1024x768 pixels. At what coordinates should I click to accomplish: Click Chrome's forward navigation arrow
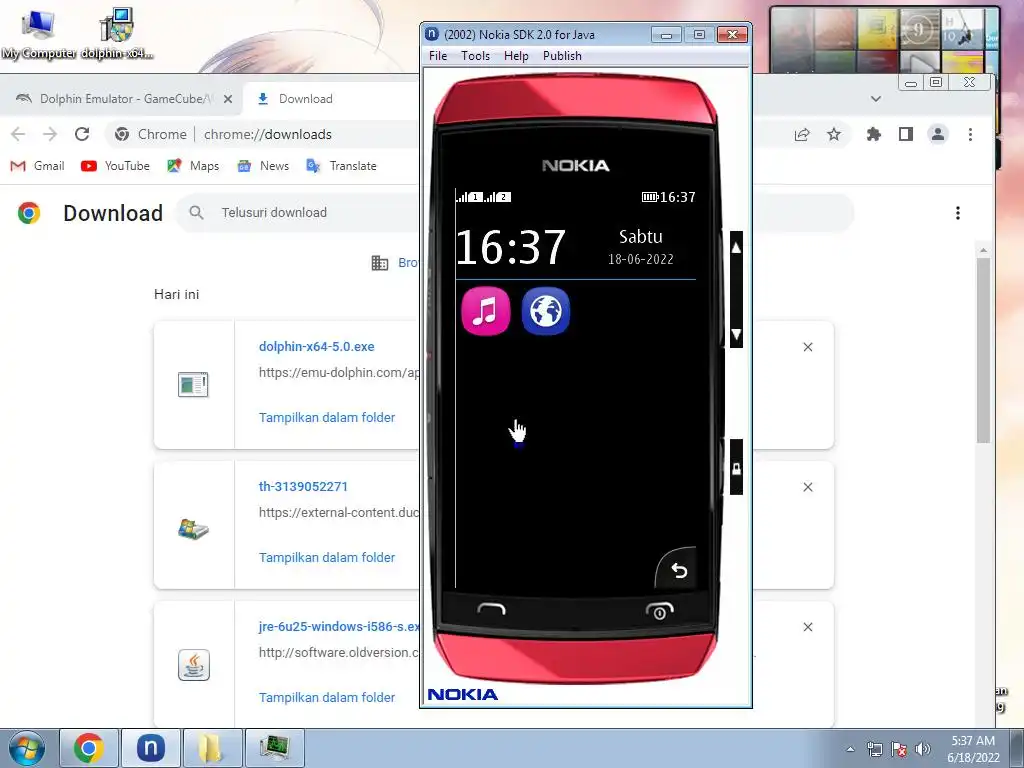50,134
